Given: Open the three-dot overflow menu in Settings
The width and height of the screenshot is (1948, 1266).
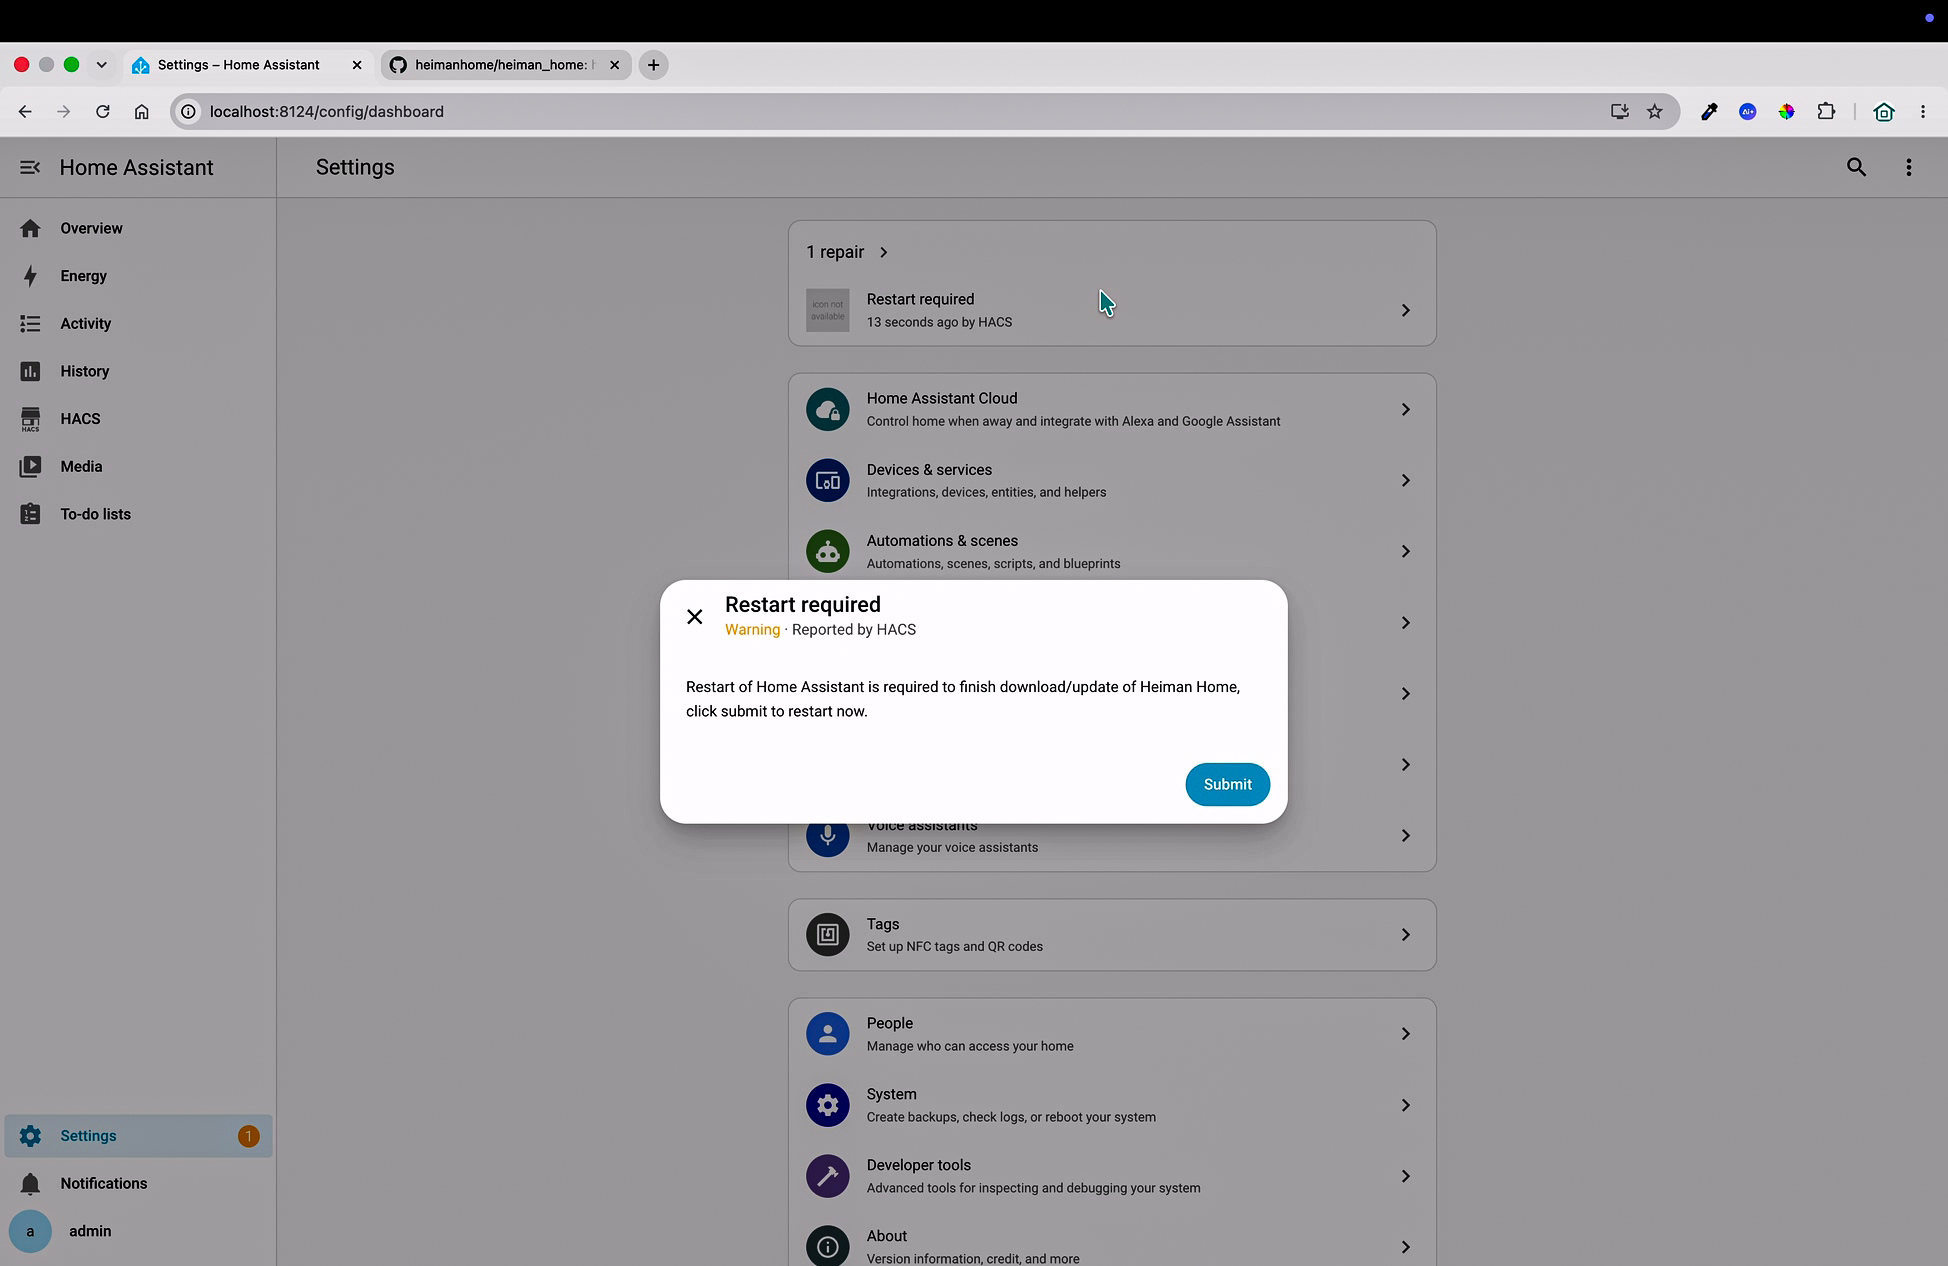Looking at the screenshot, I should click(x=1908, y=167).
